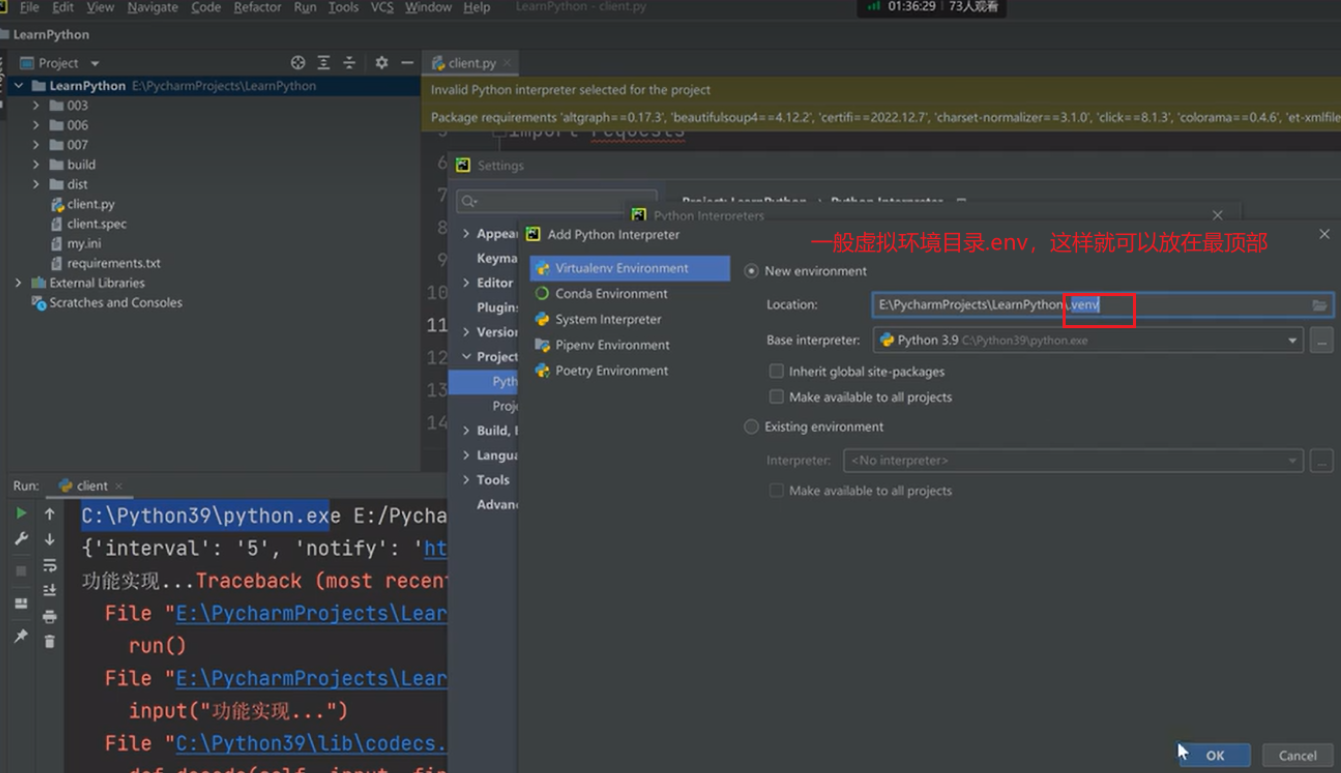The width and height of the screenshot is (1341, 773).
Task: Expand External Libraries node
Action: point(18,283)
